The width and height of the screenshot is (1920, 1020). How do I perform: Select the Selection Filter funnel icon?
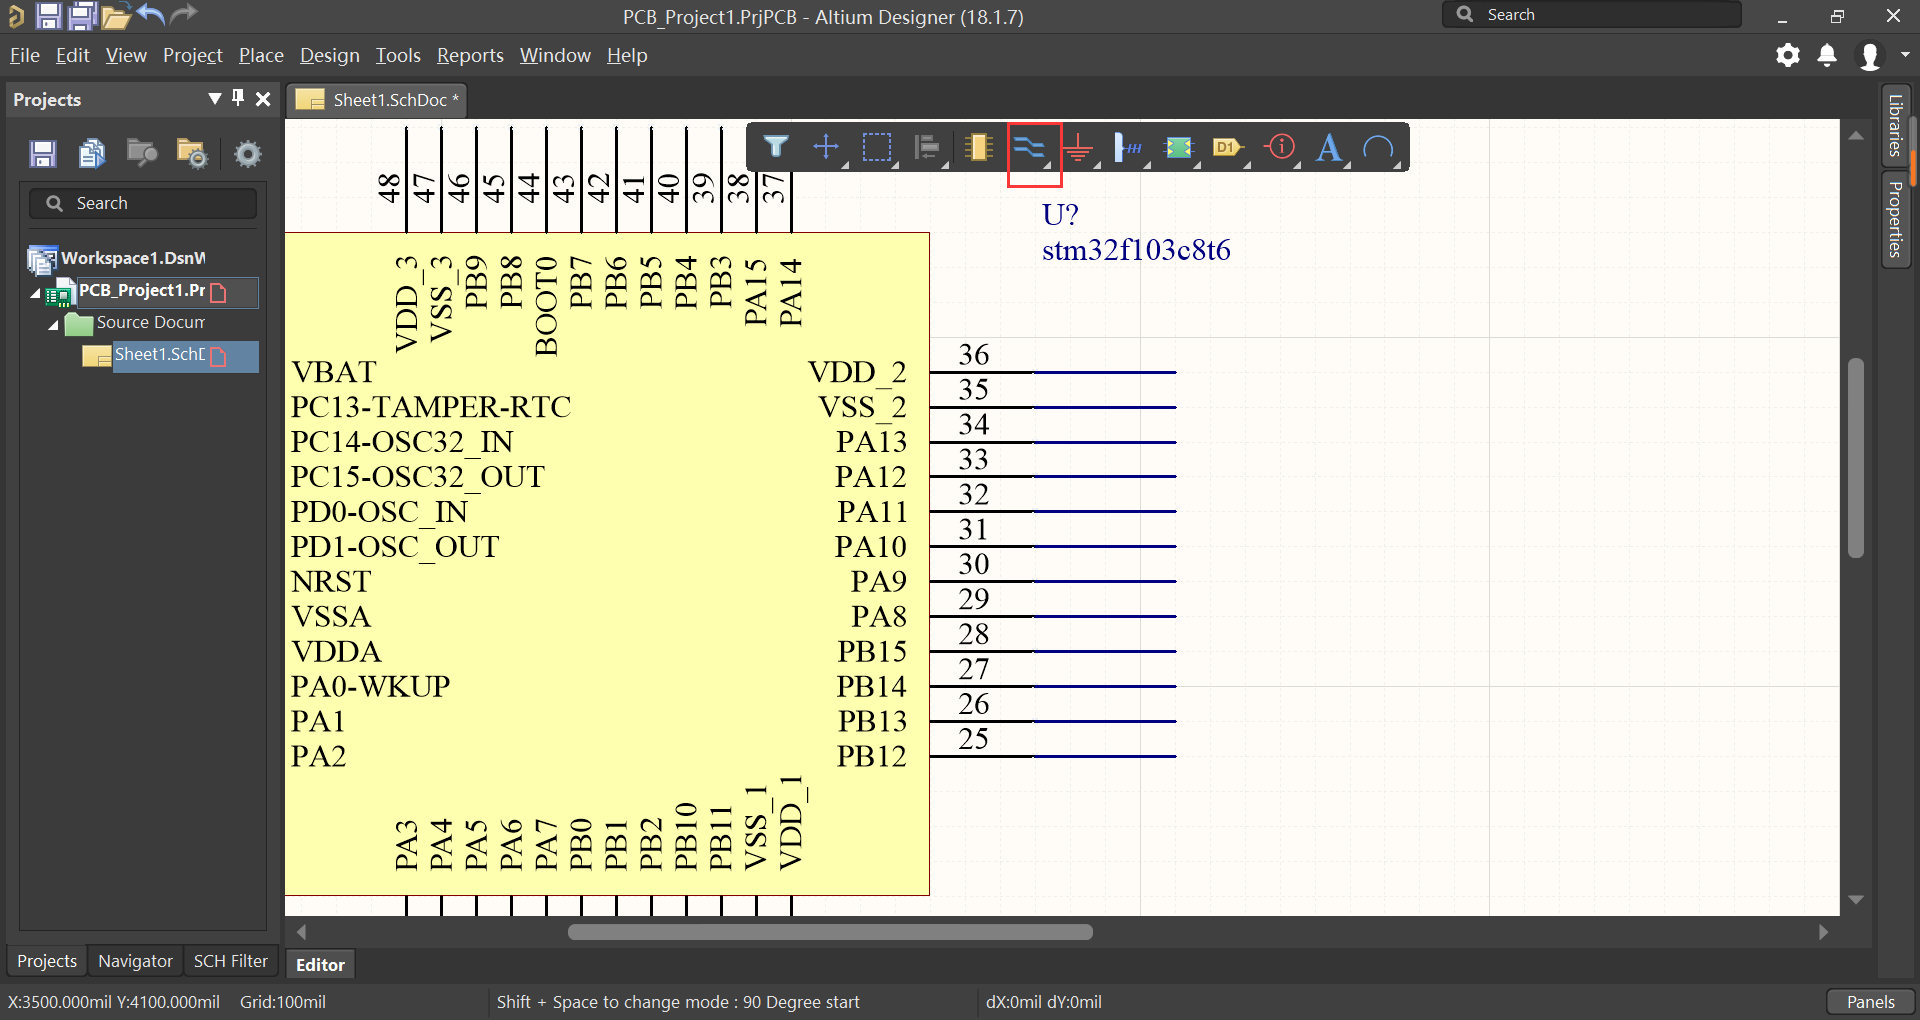(776, 148)
